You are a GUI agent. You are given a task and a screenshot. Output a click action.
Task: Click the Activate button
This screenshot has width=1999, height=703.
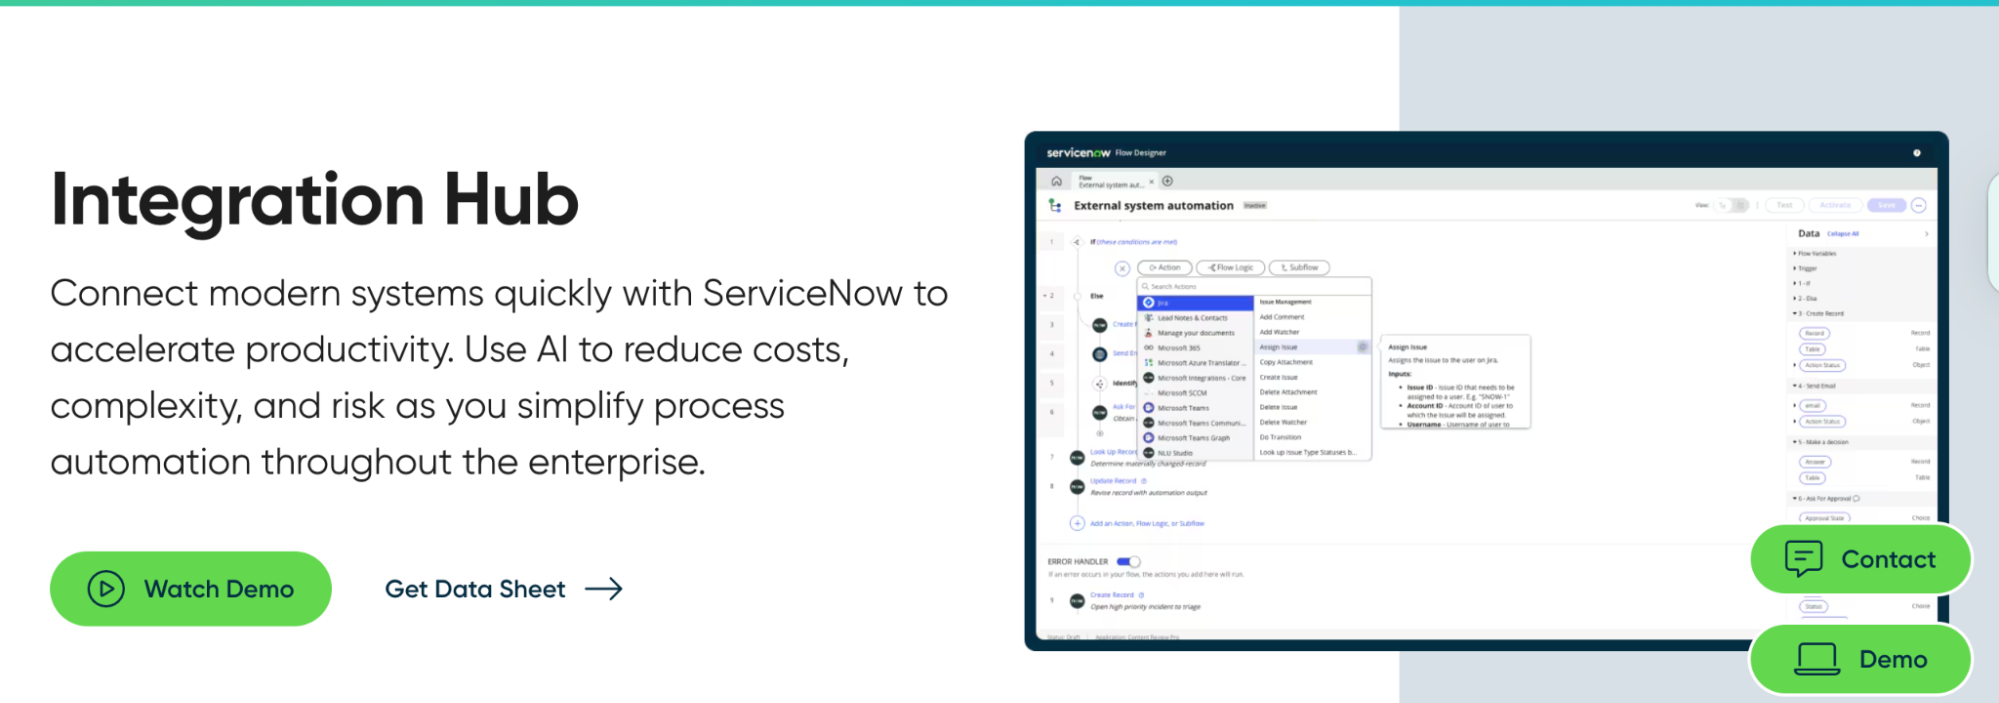pyautogui.click(x=1835, y=205)
